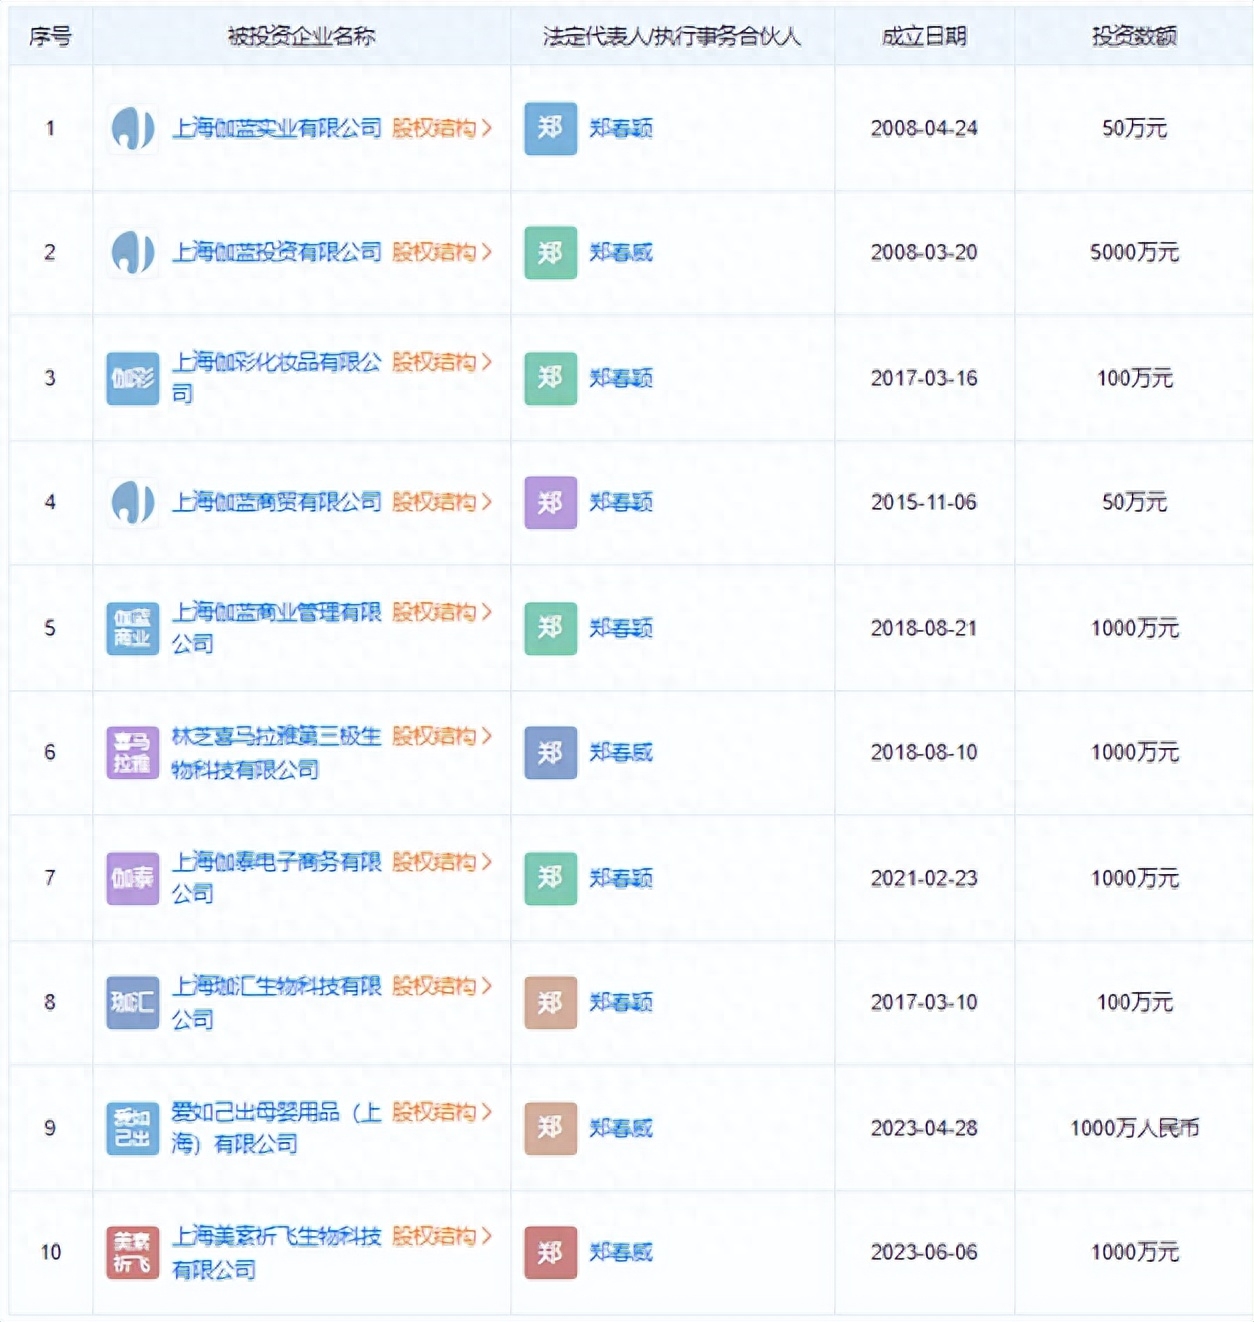This screenshot has width=1254, height=1322.
Task: Click the 伽蓝商业 logo icon
Action: 132,628
